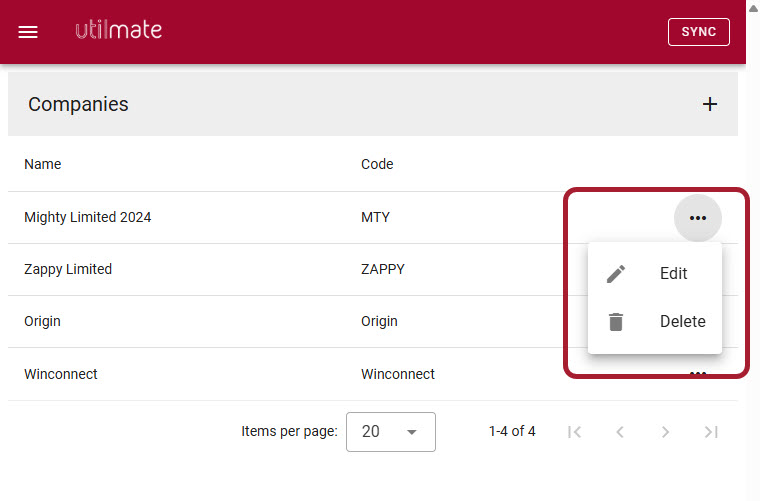Click the scrollbar up arrow

753,8
